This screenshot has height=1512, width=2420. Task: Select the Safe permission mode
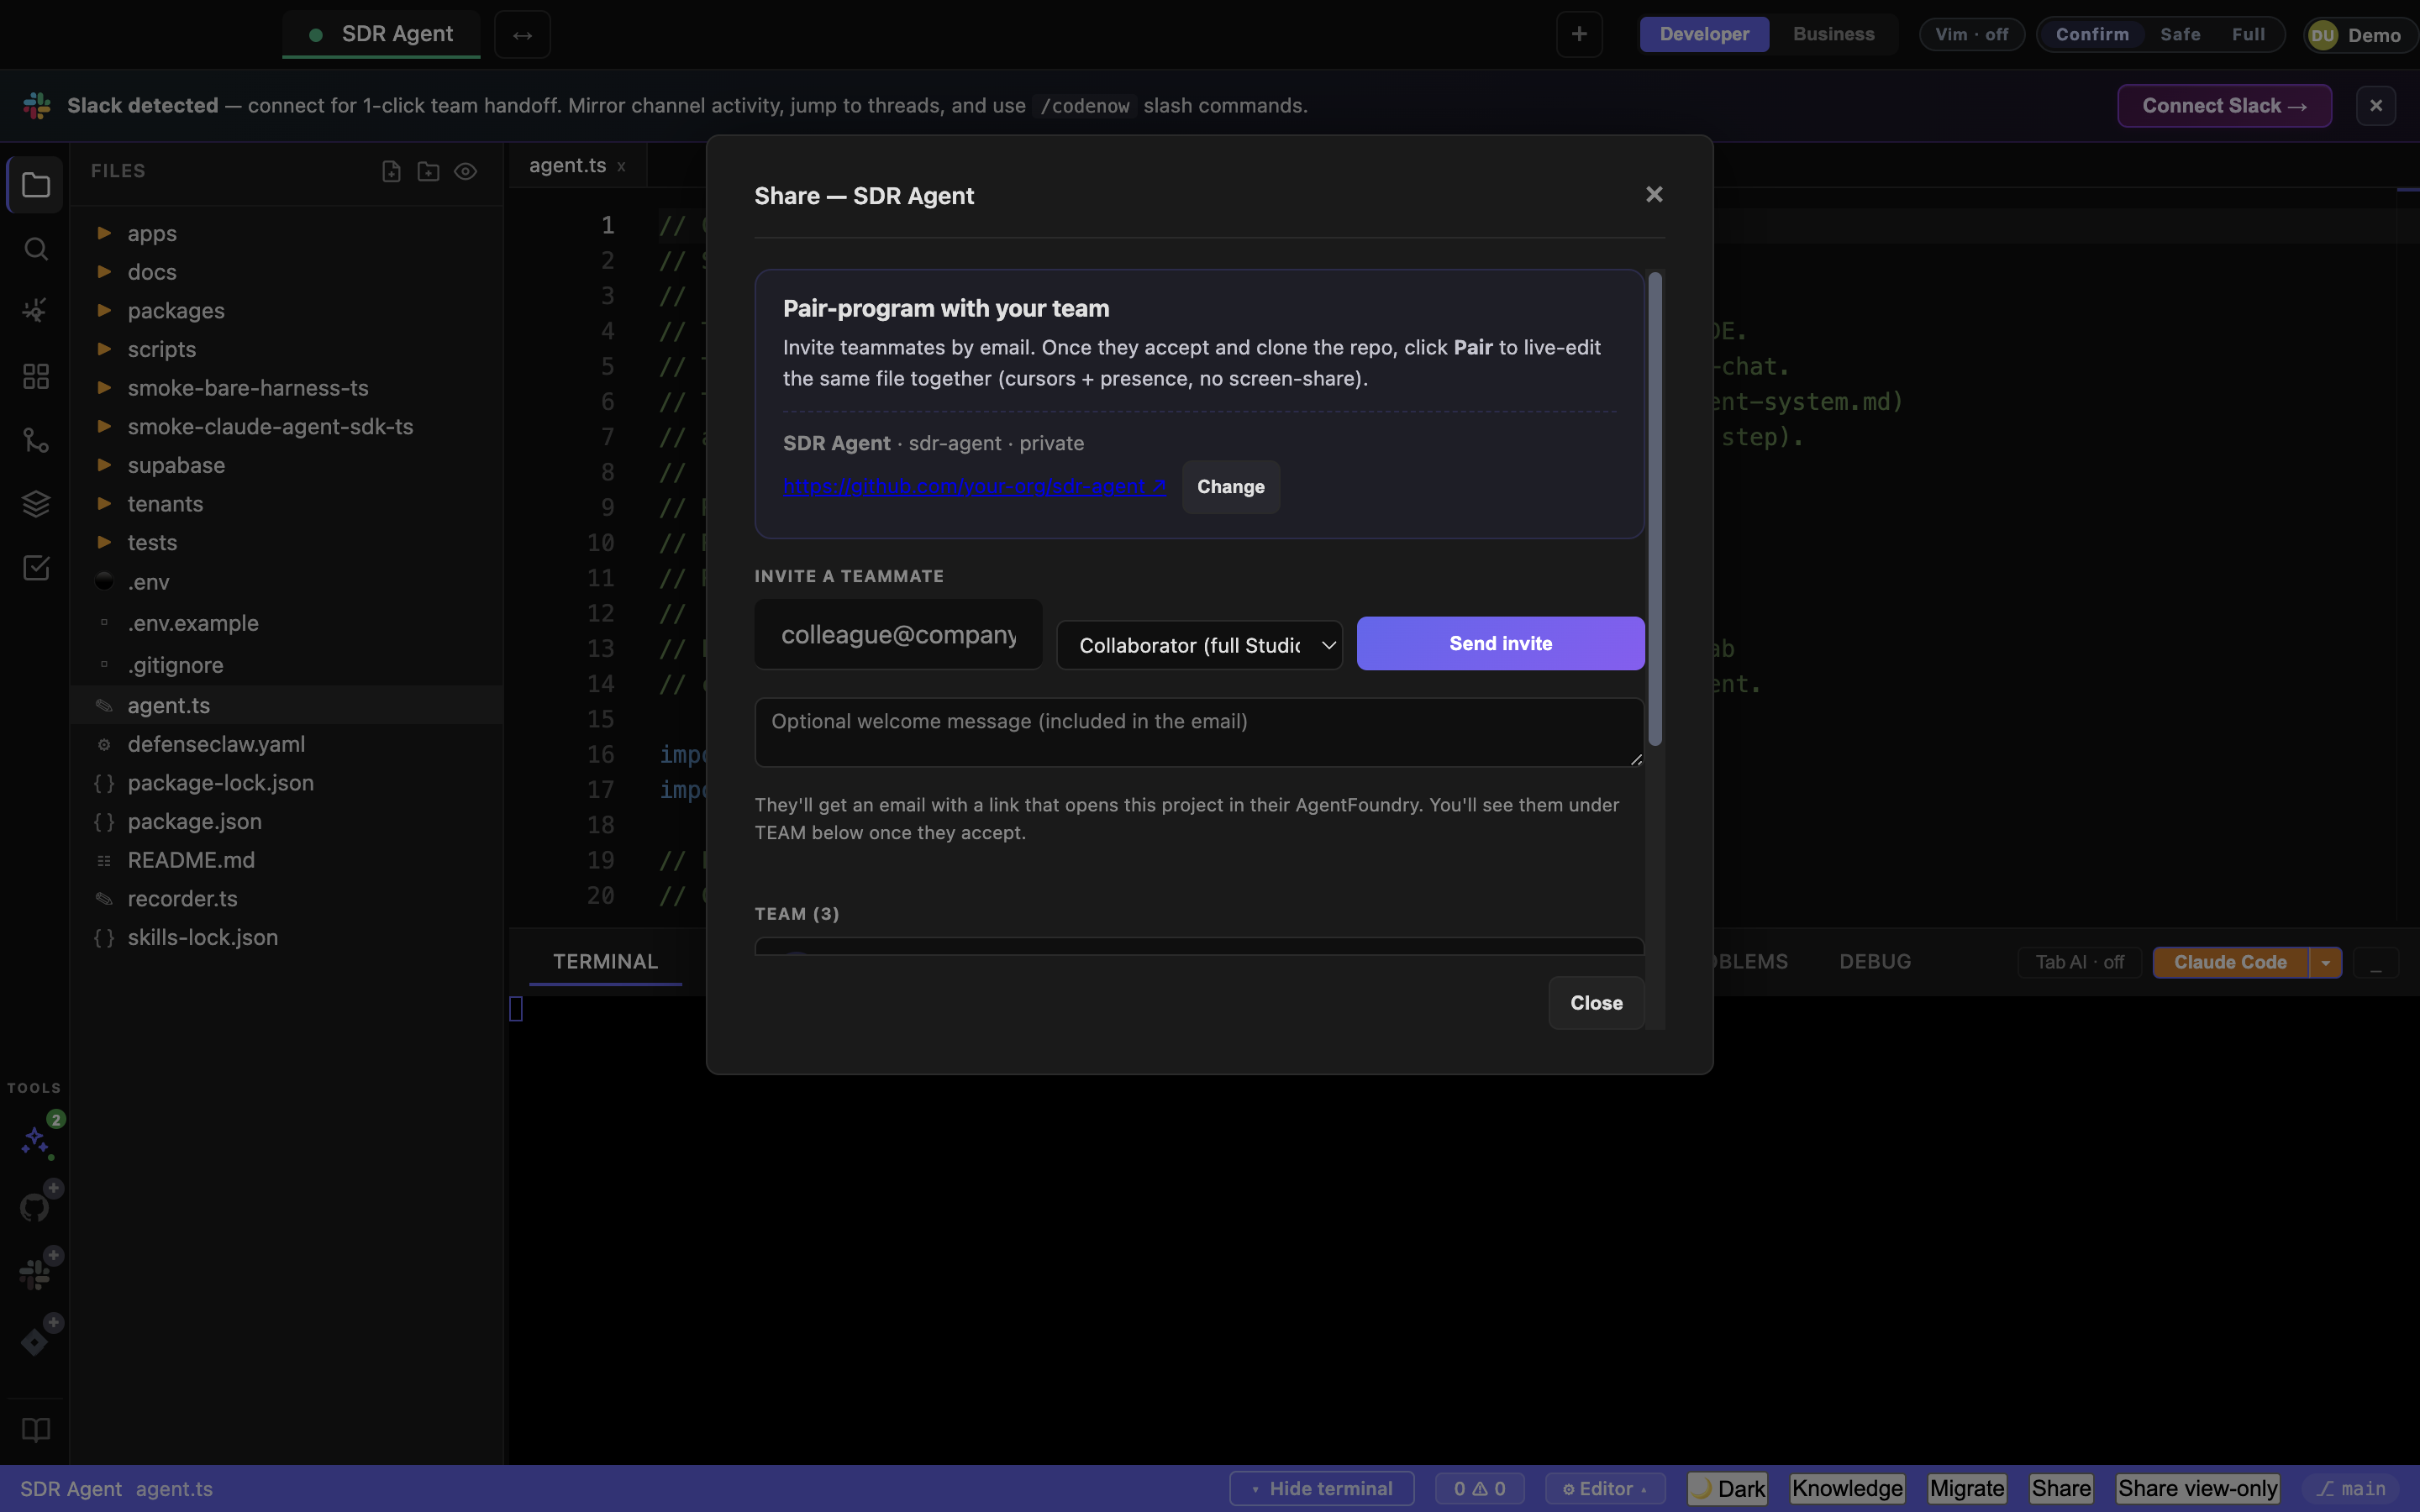point(2180,35)
